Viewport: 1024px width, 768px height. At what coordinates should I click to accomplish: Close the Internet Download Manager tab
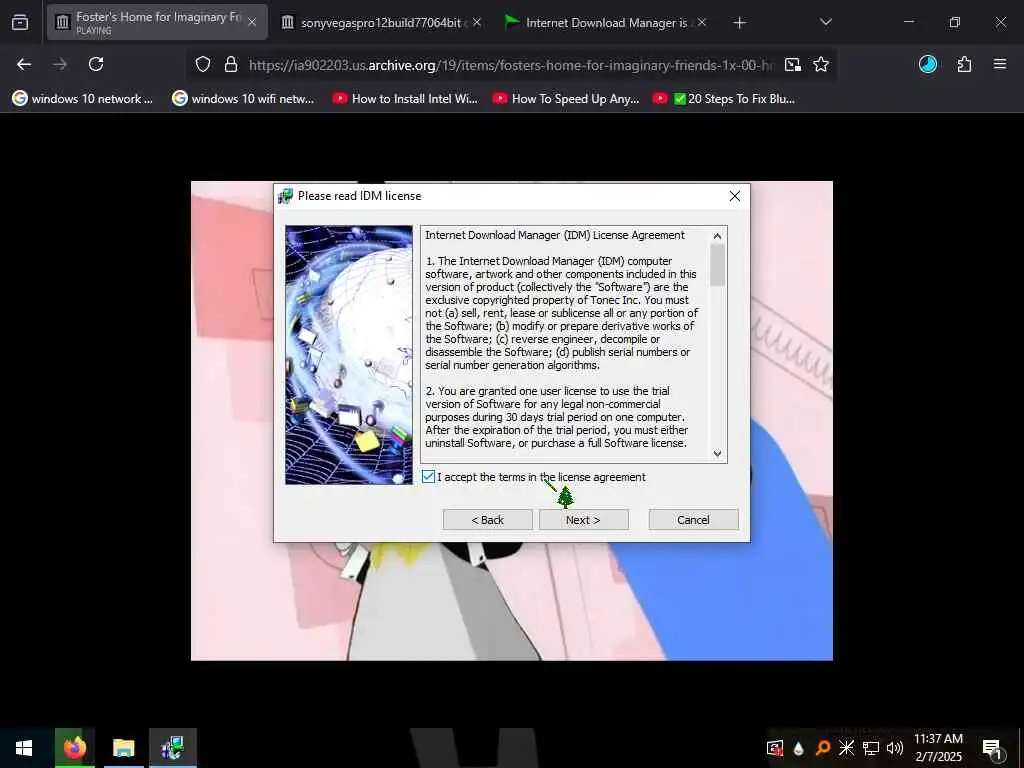[701, 22]
